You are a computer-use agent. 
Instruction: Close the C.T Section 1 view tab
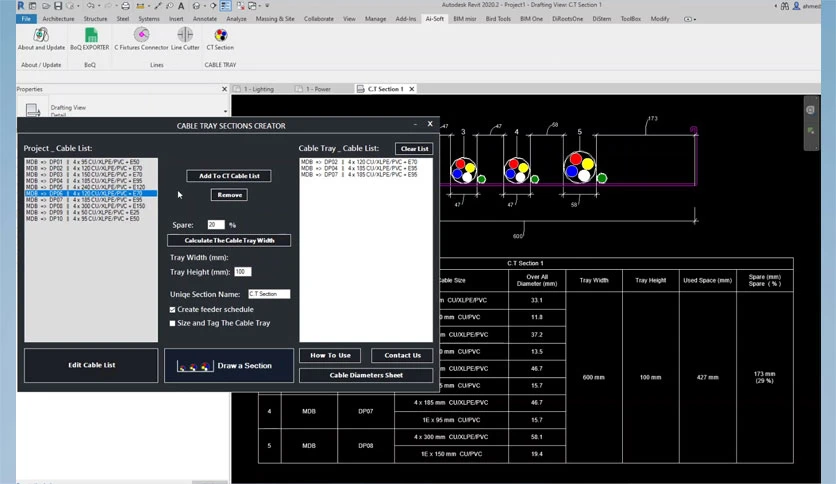(412, 89)
